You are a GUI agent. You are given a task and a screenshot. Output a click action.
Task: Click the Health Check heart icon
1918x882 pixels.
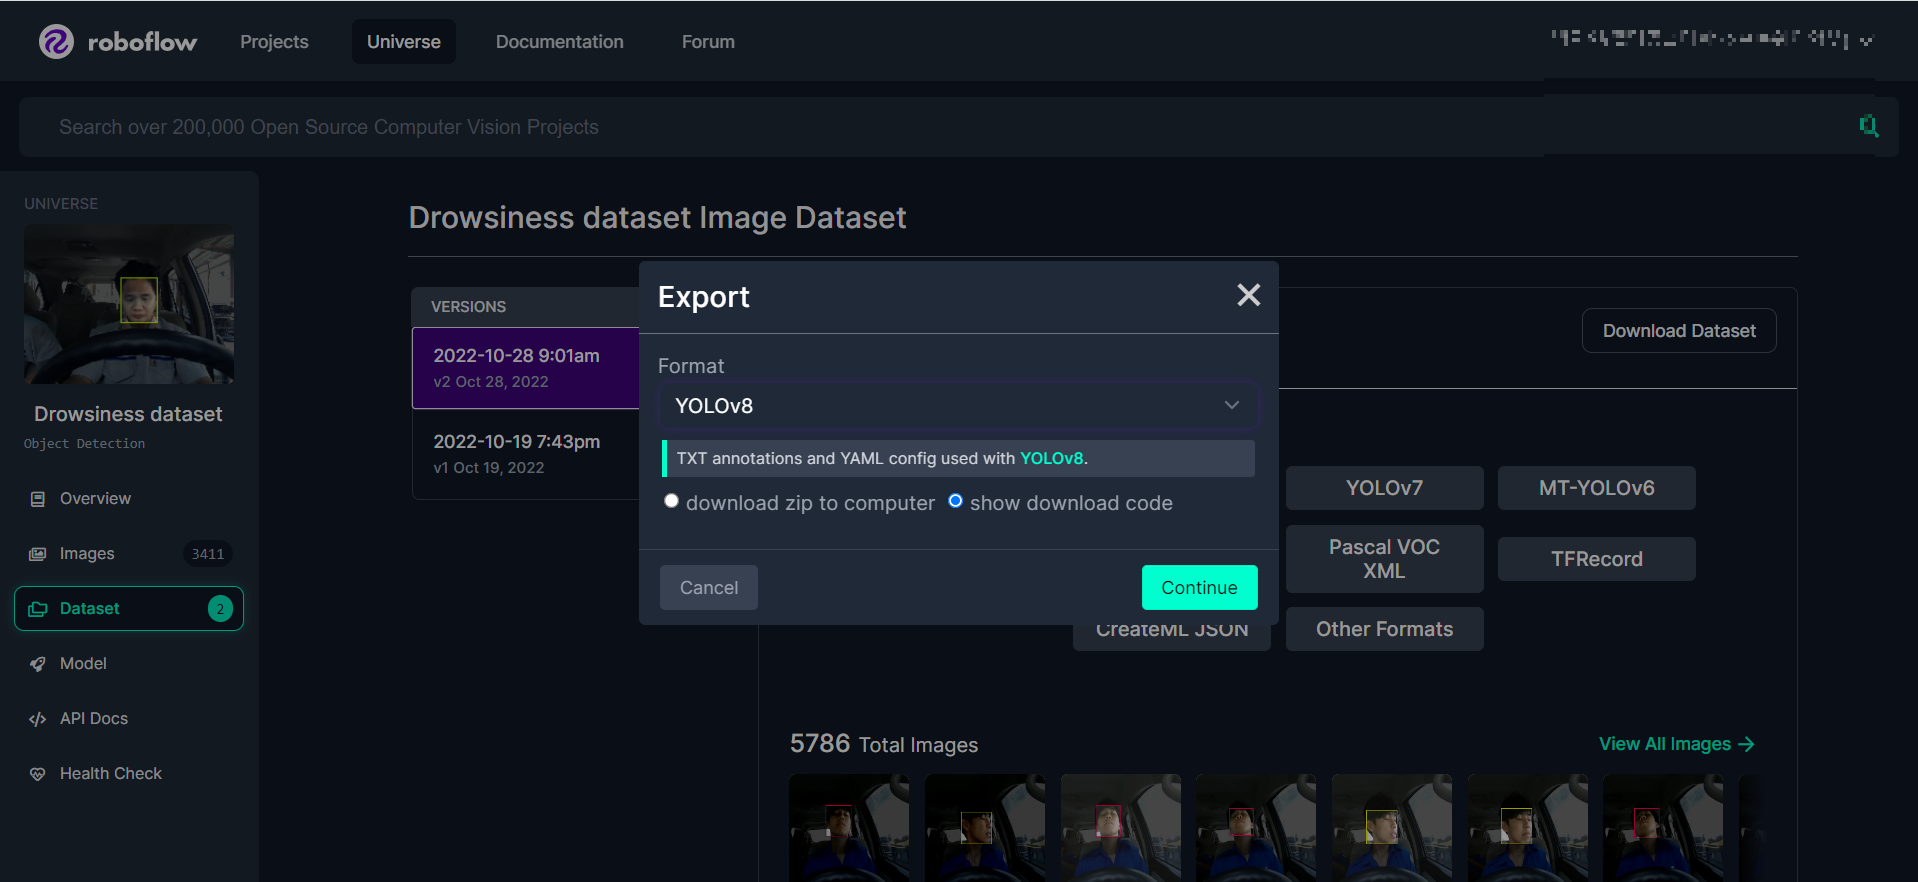(x=38, y=774)
